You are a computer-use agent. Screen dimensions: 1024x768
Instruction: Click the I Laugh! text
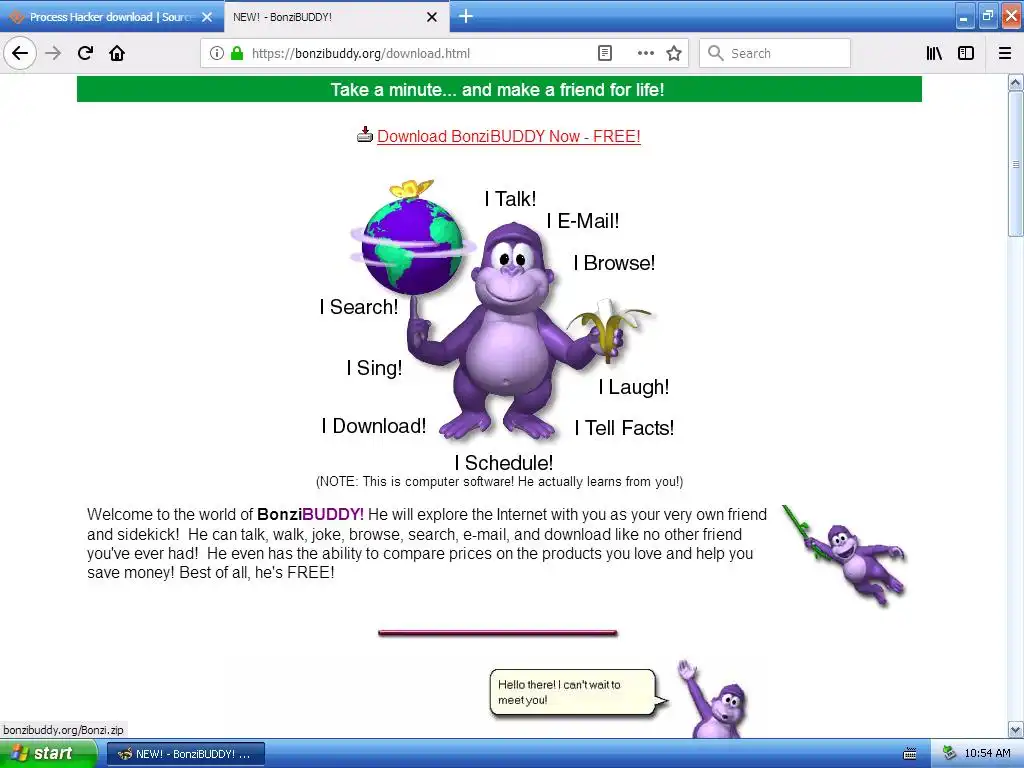coord(633,387)
